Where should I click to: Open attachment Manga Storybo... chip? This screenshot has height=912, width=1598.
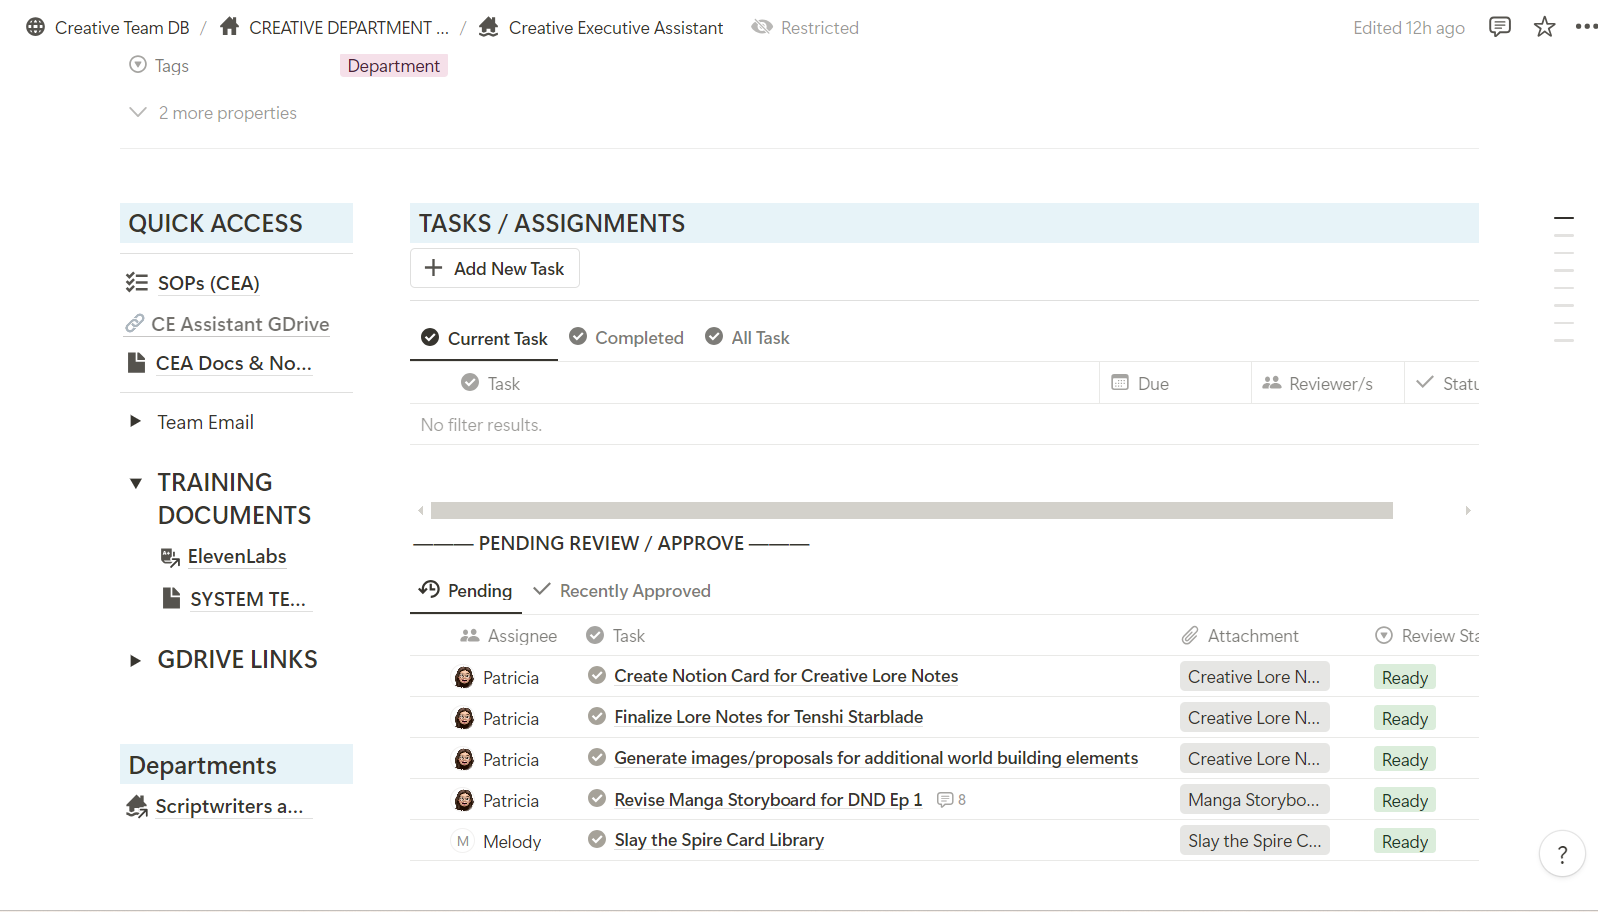pyautogui.click(x=1254, y=799)
